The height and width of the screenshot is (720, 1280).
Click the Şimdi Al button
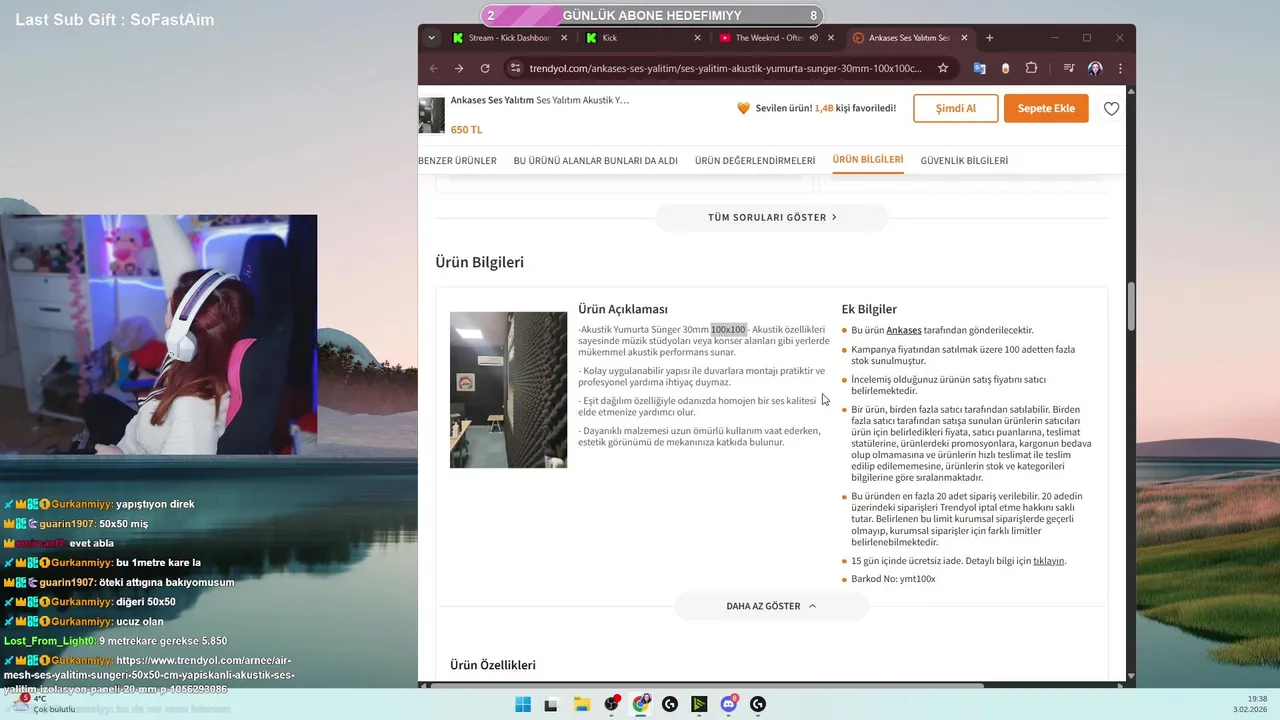956,108
